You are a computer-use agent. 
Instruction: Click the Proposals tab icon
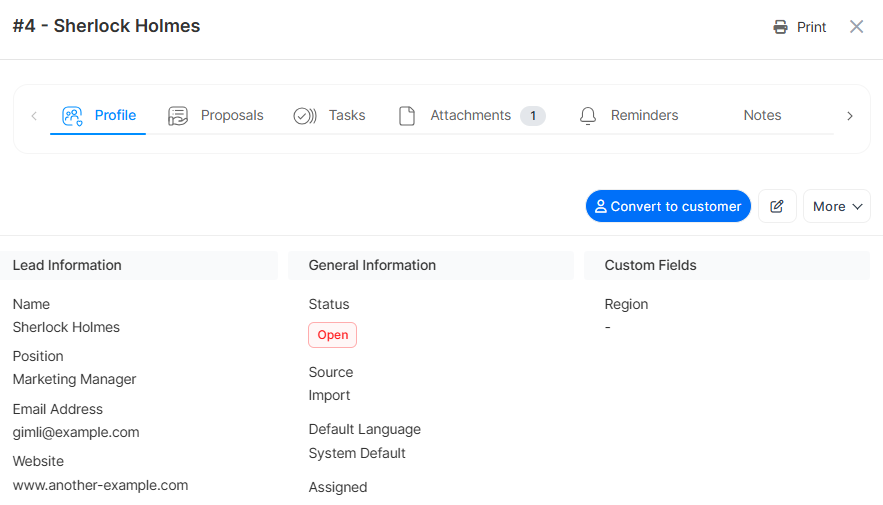(x=178, y=116)
